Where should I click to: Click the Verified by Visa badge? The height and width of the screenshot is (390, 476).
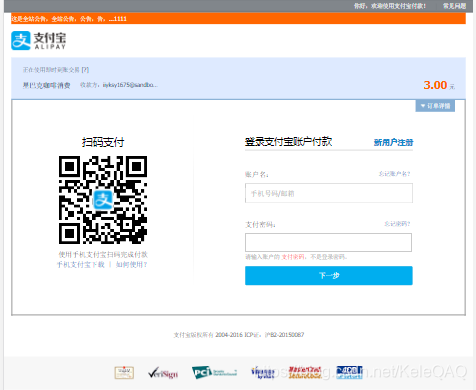(x=263, y=372)
